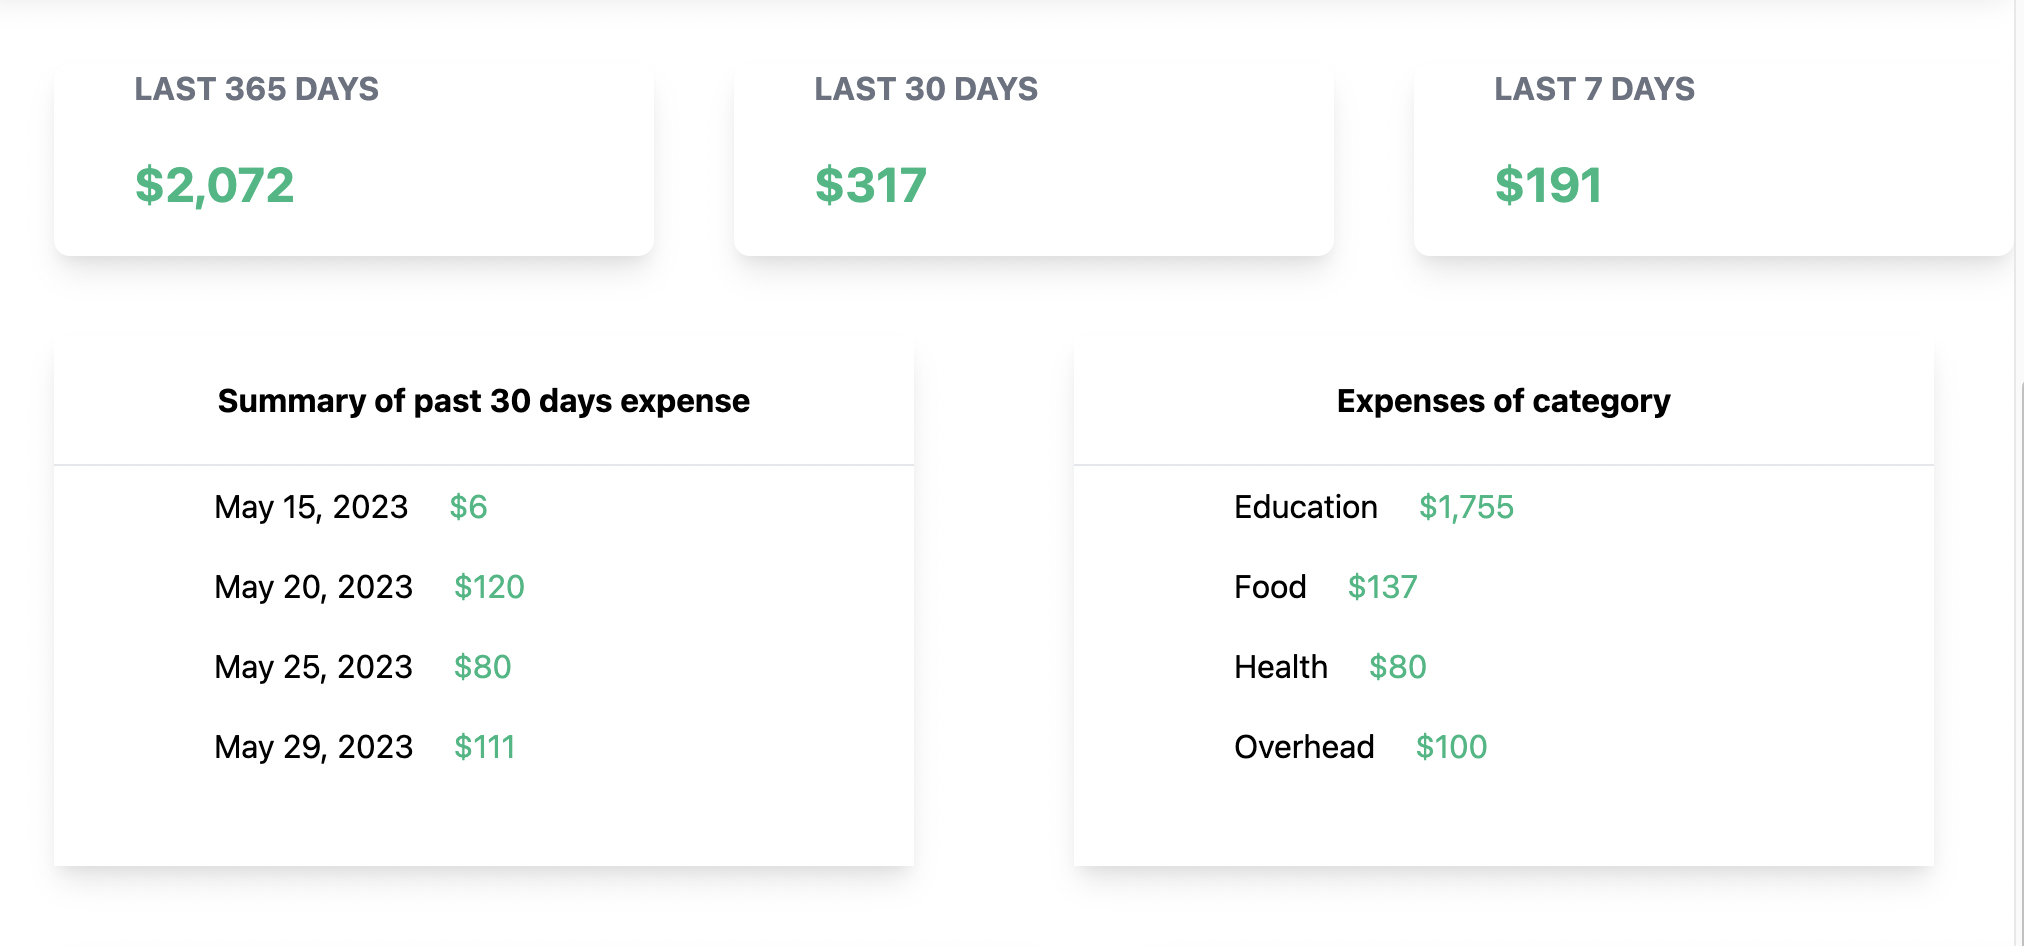Click the May 29, 2023 row

point(313,747)
